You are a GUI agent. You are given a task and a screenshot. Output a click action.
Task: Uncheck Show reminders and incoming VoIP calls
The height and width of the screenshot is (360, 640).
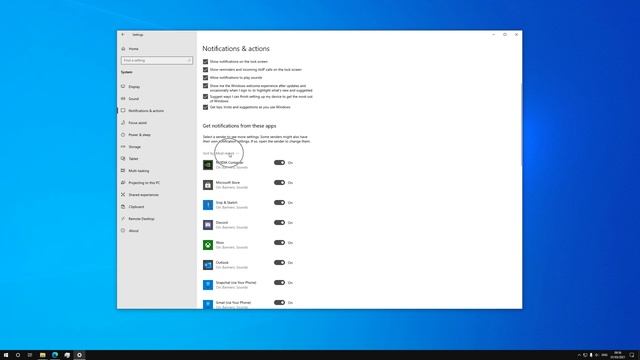205,70
